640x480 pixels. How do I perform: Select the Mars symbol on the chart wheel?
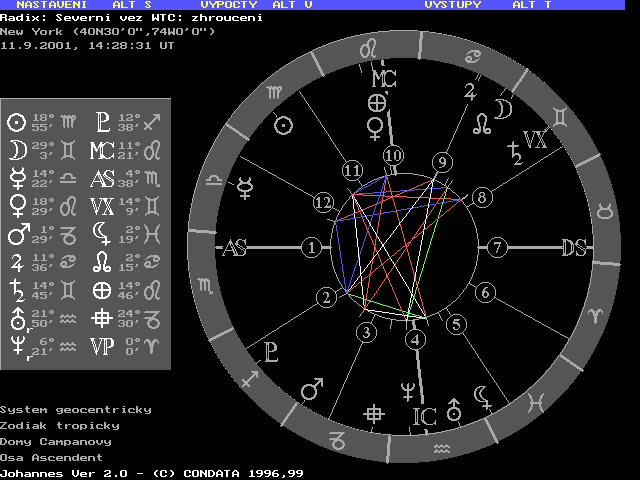coord(313,384)
